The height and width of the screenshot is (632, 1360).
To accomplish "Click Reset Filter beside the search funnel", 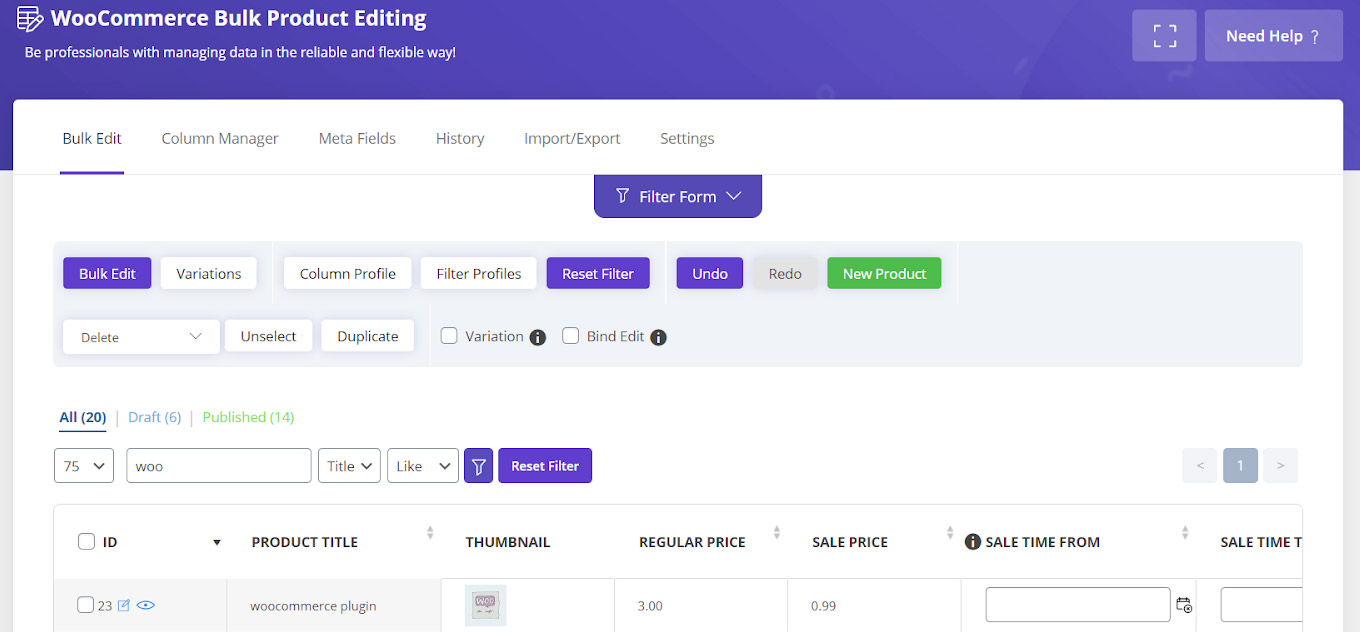I will 545,466.
